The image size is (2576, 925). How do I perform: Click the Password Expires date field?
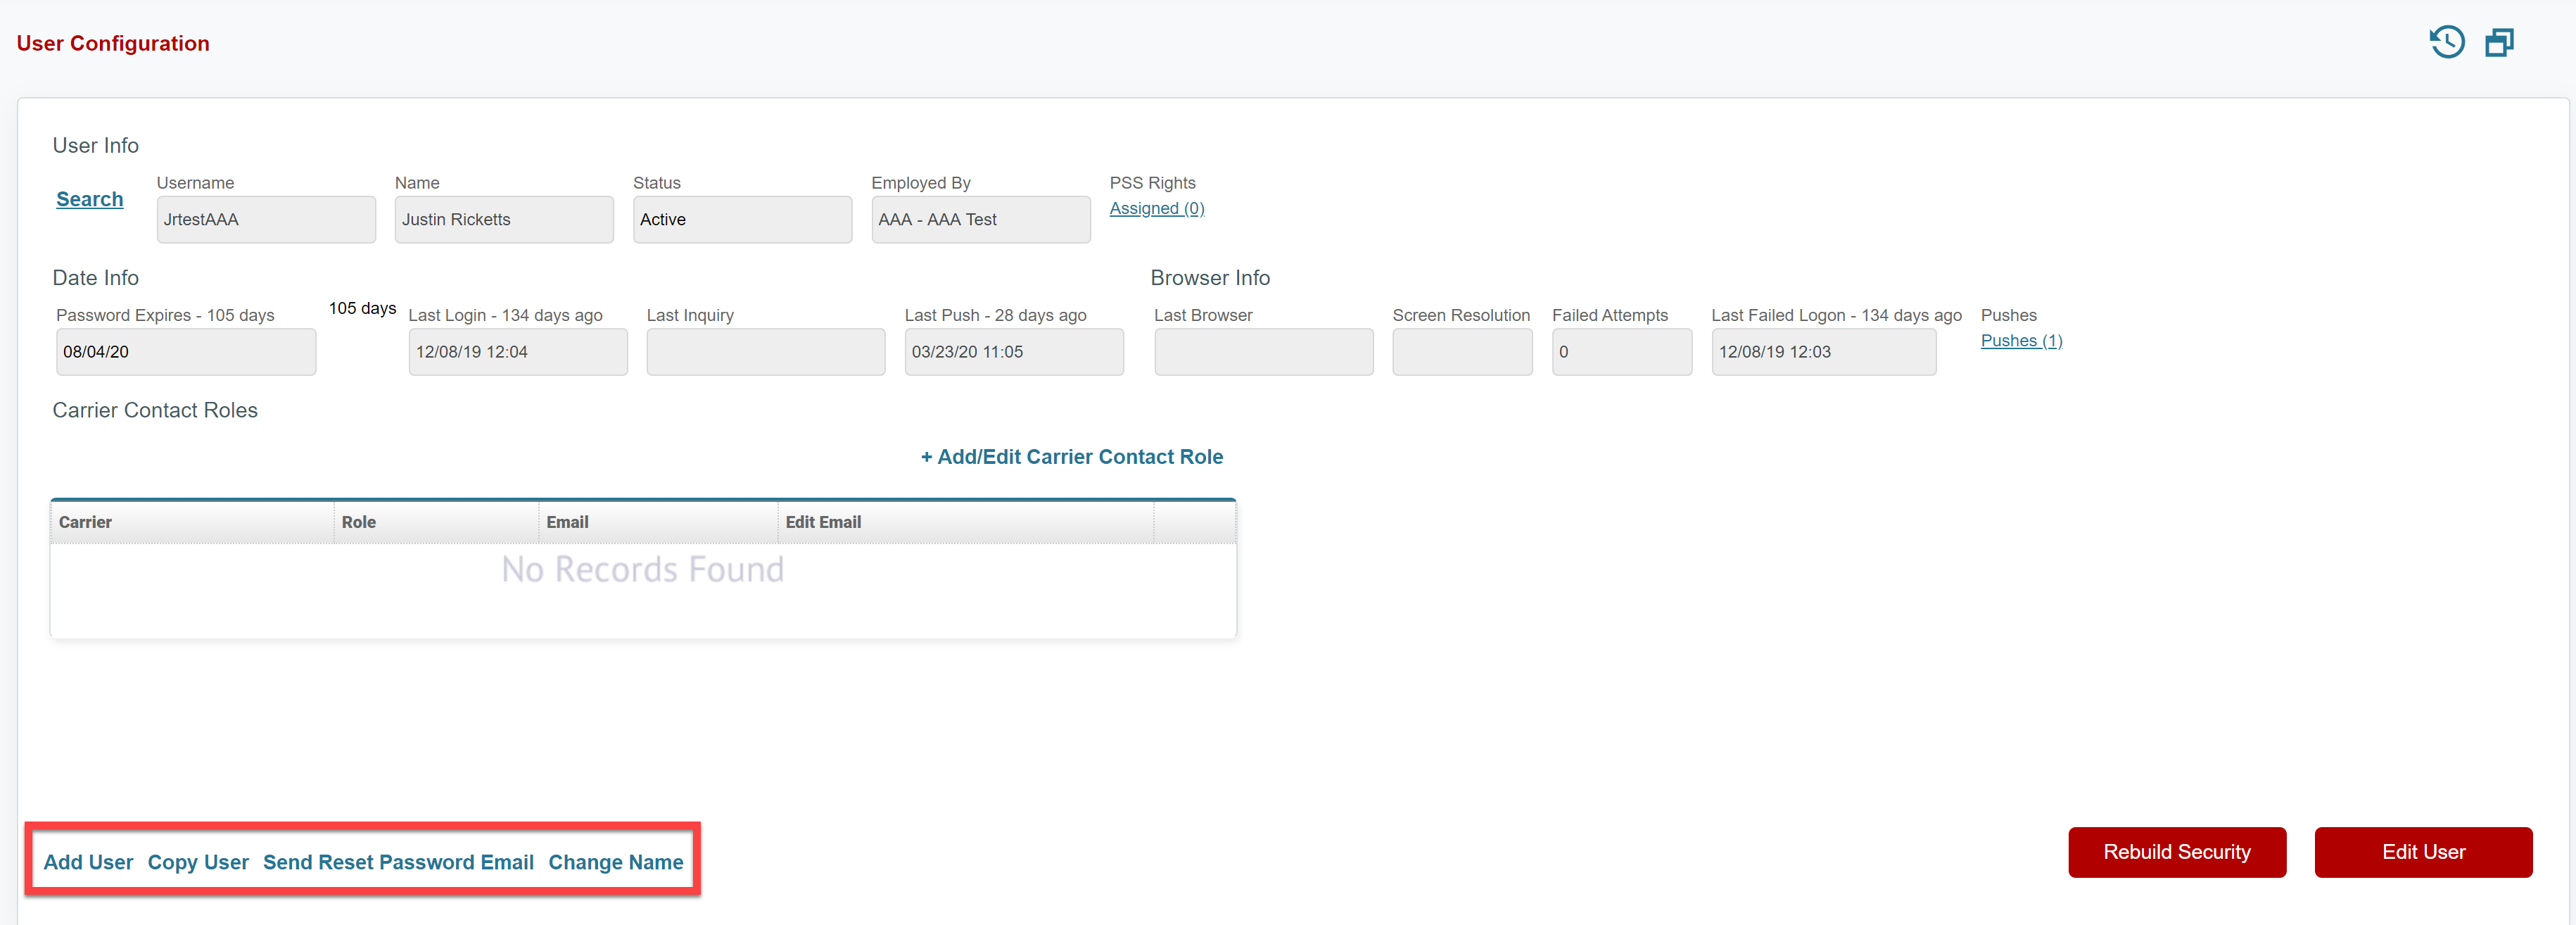coord(185,352)
